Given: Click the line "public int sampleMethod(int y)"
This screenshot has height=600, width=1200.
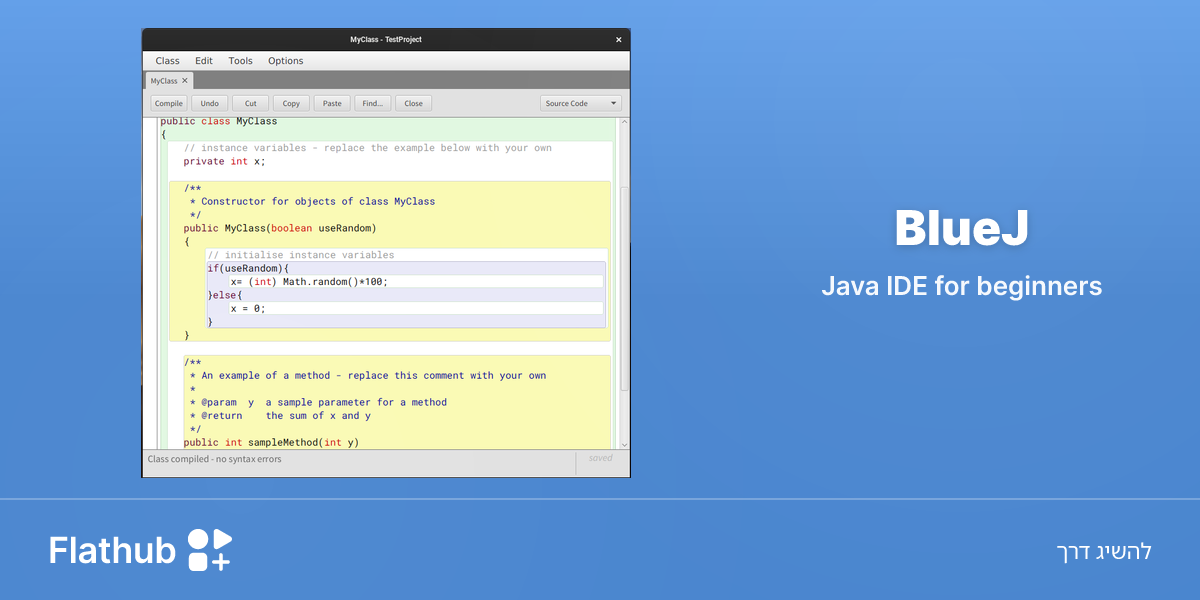Looking at the screenshot, I should tap(271, 442).
